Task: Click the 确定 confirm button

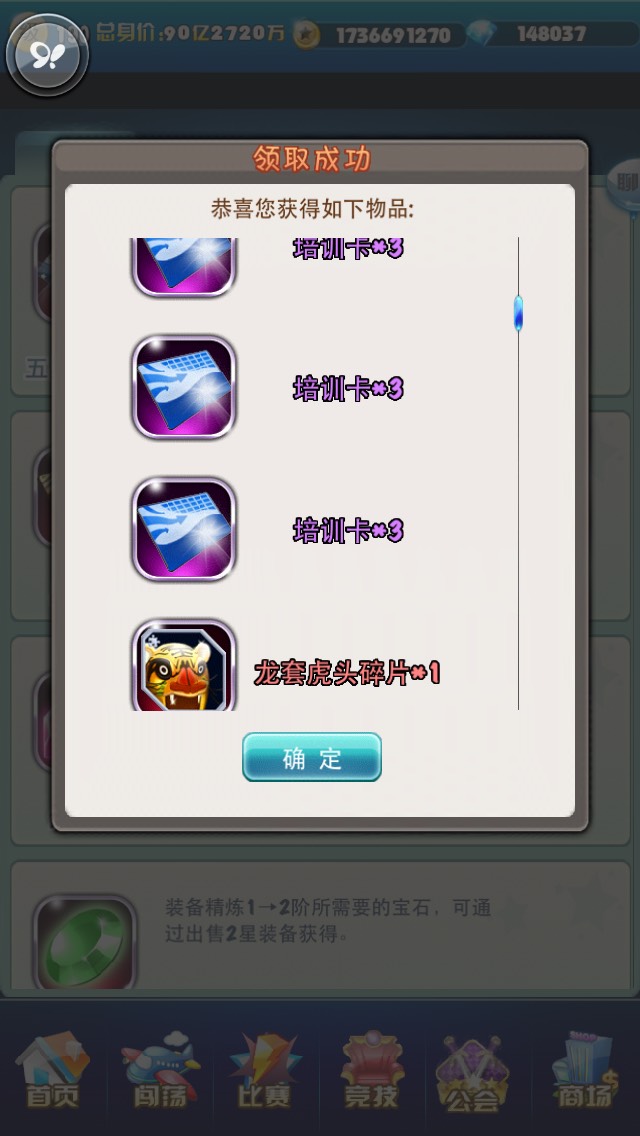Action: click(x=312, y=757)
